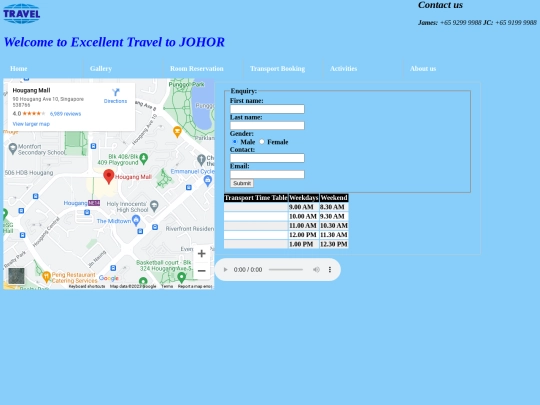
Task: Focus the Contact input field
Action: 267,158
